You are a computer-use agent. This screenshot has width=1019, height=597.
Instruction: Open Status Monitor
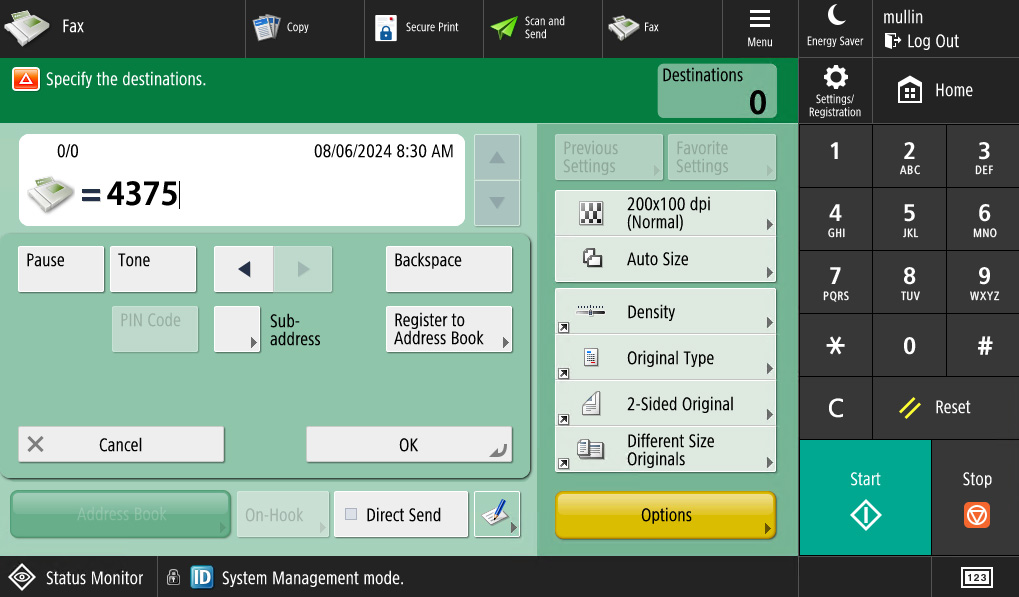[78, 577]
